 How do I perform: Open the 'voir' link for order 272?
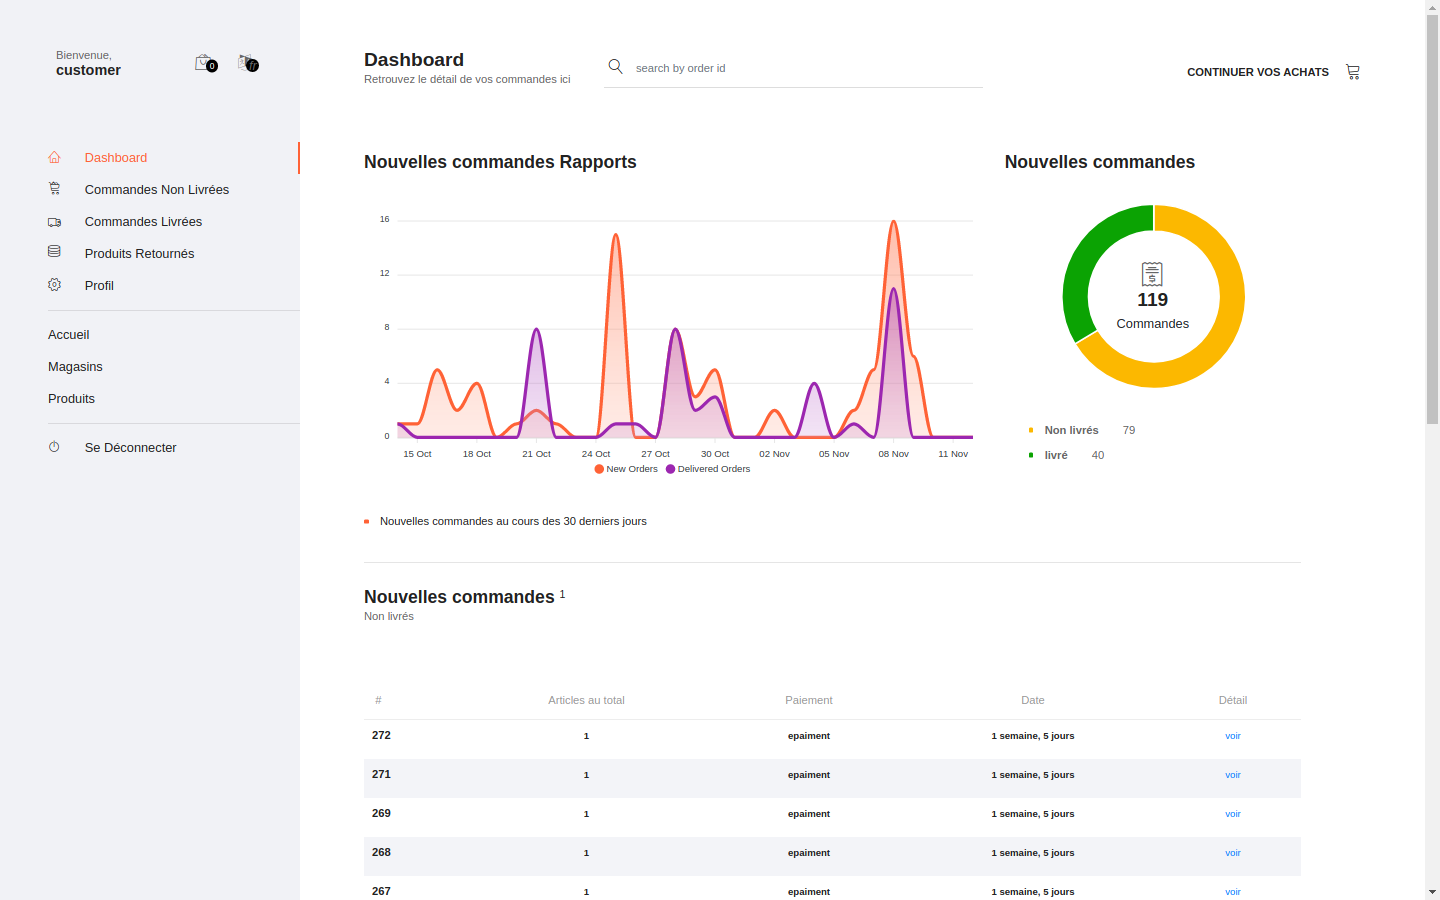[1232, 736]
